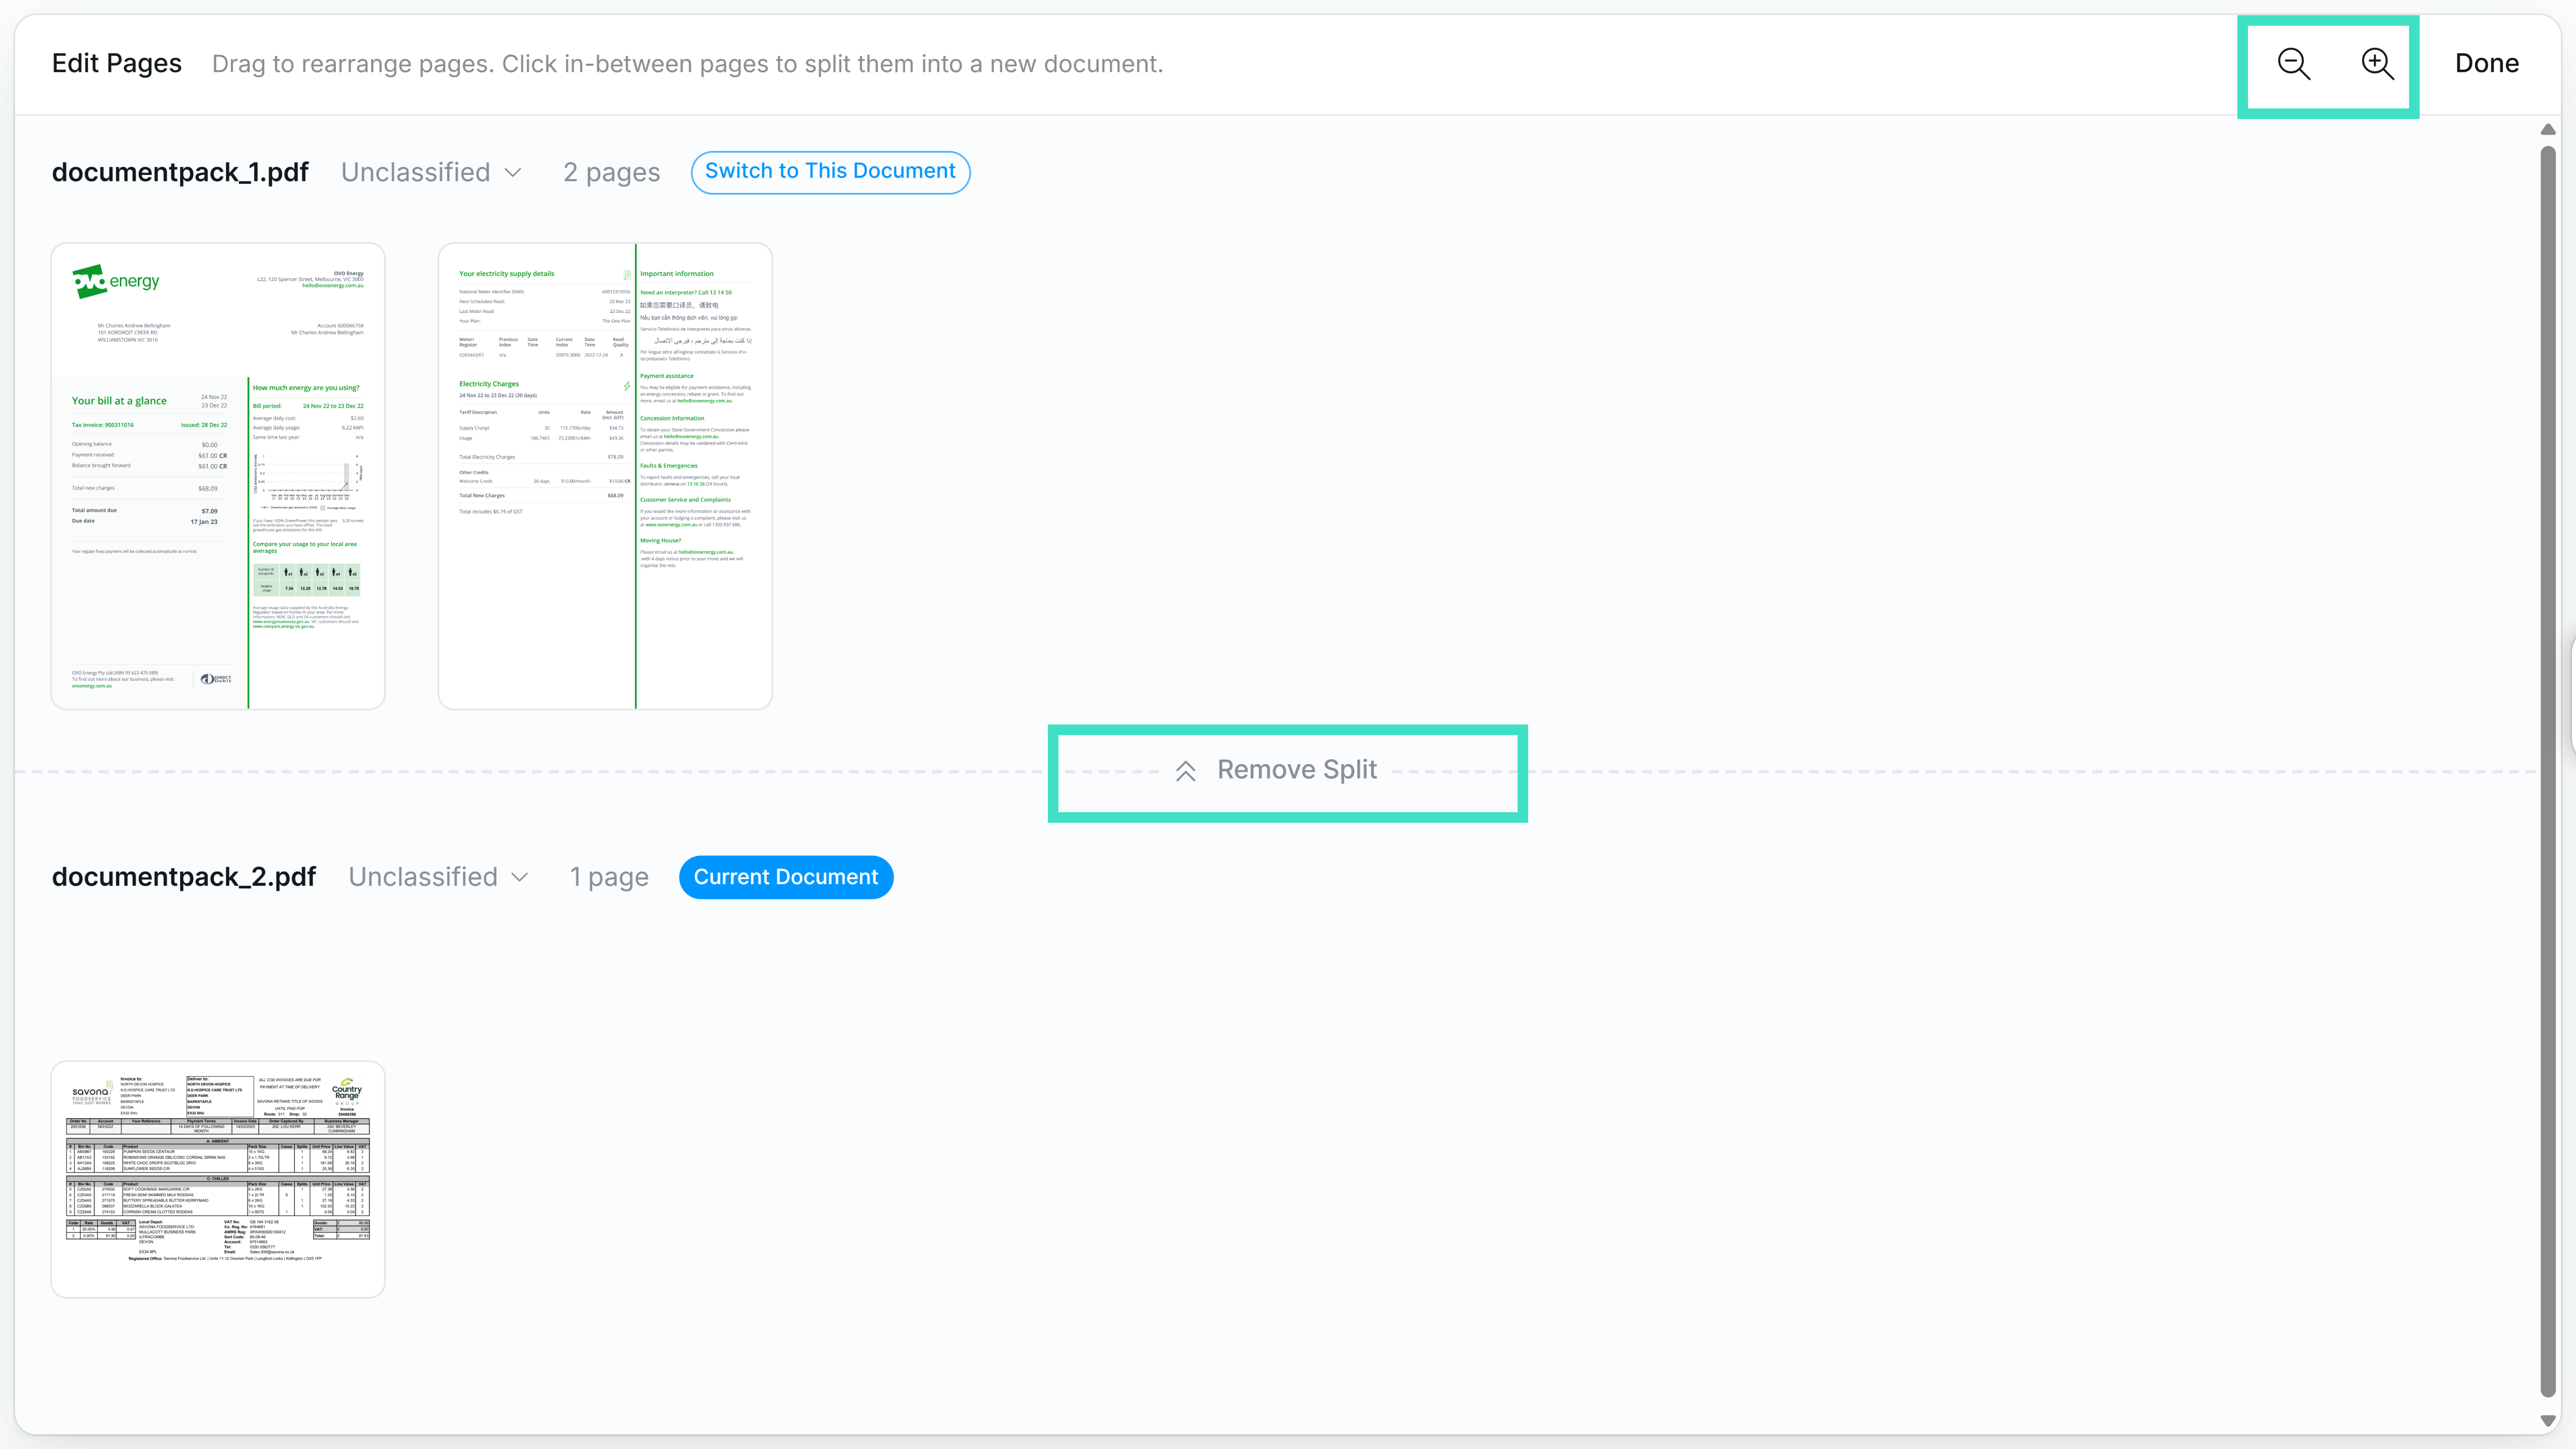Click the Current Document badge
Image resolution: width=2576 pixels, height=1449 pixels.
786,877
